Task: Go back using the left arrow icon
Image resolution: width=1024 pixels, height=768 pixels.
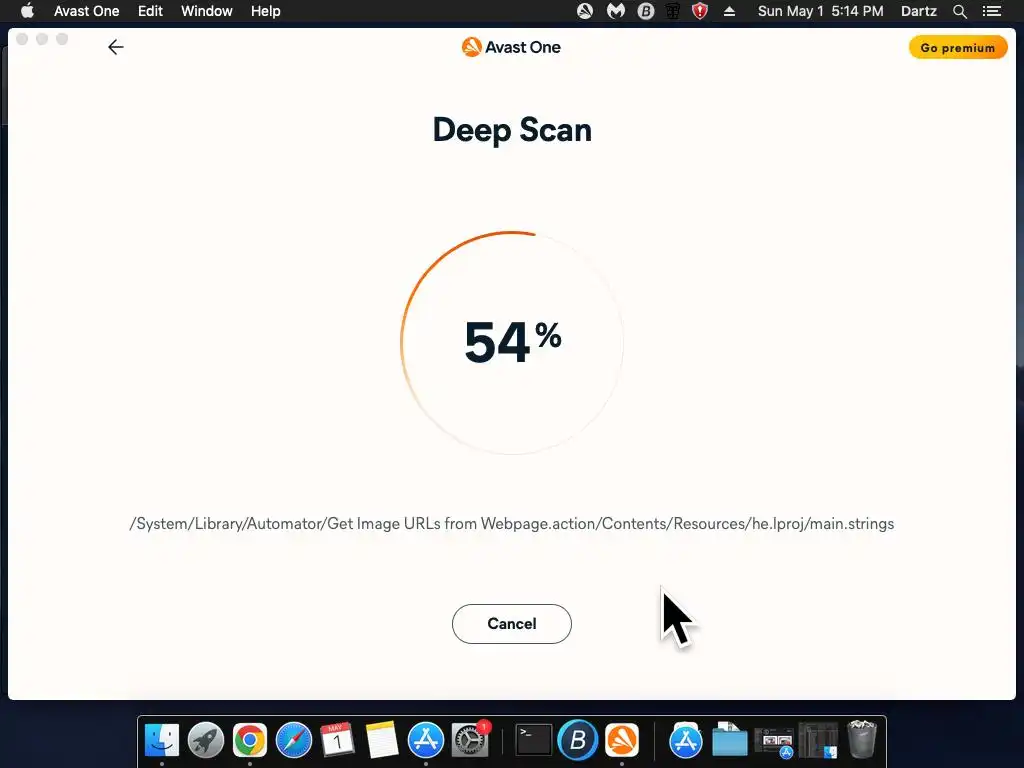Action: click(x=116, y=47)
